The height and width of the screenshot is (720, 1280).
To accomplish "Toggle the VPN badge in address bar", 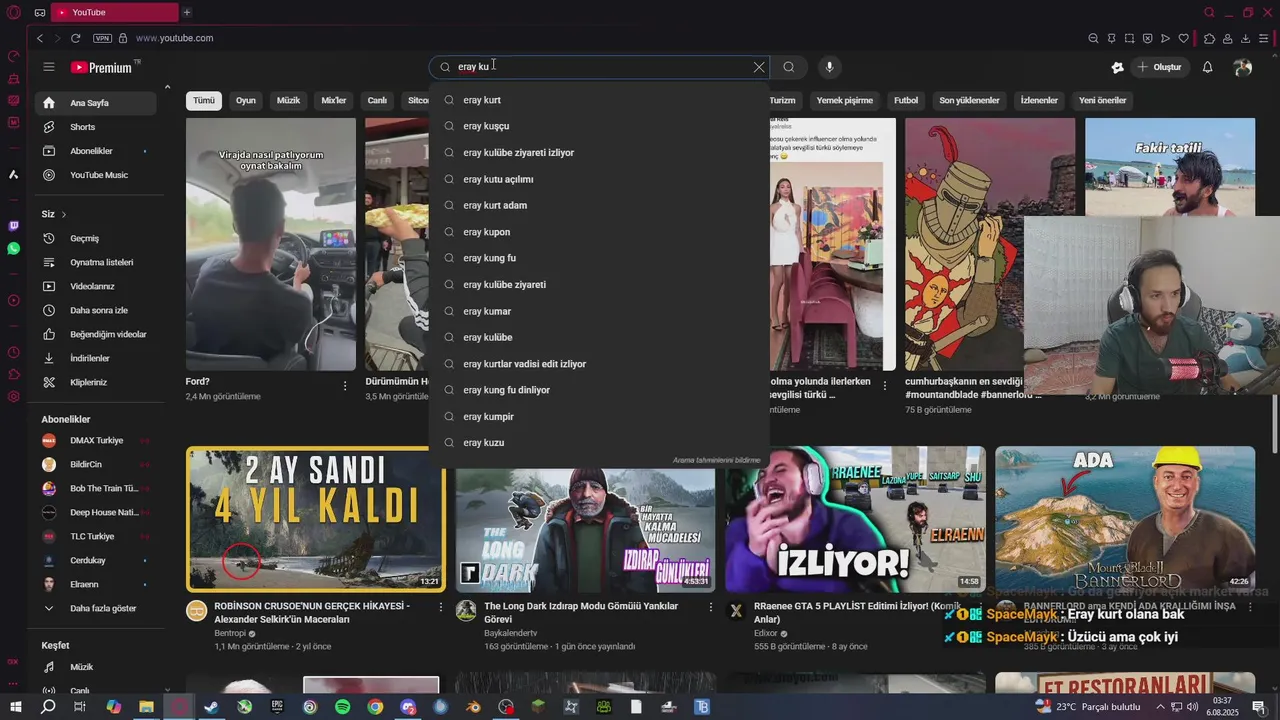I will pos(102,38).
